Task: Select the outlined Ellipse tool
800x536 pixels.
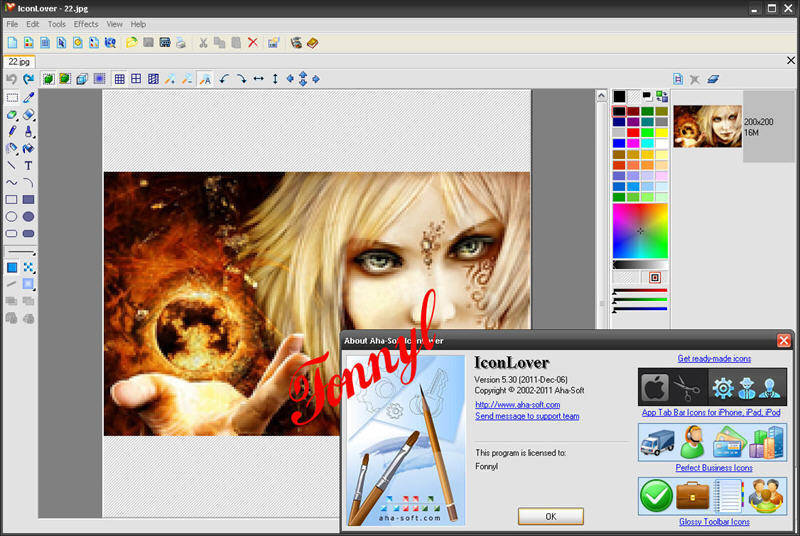Action: pyautogui.click(x=12, y=216)
